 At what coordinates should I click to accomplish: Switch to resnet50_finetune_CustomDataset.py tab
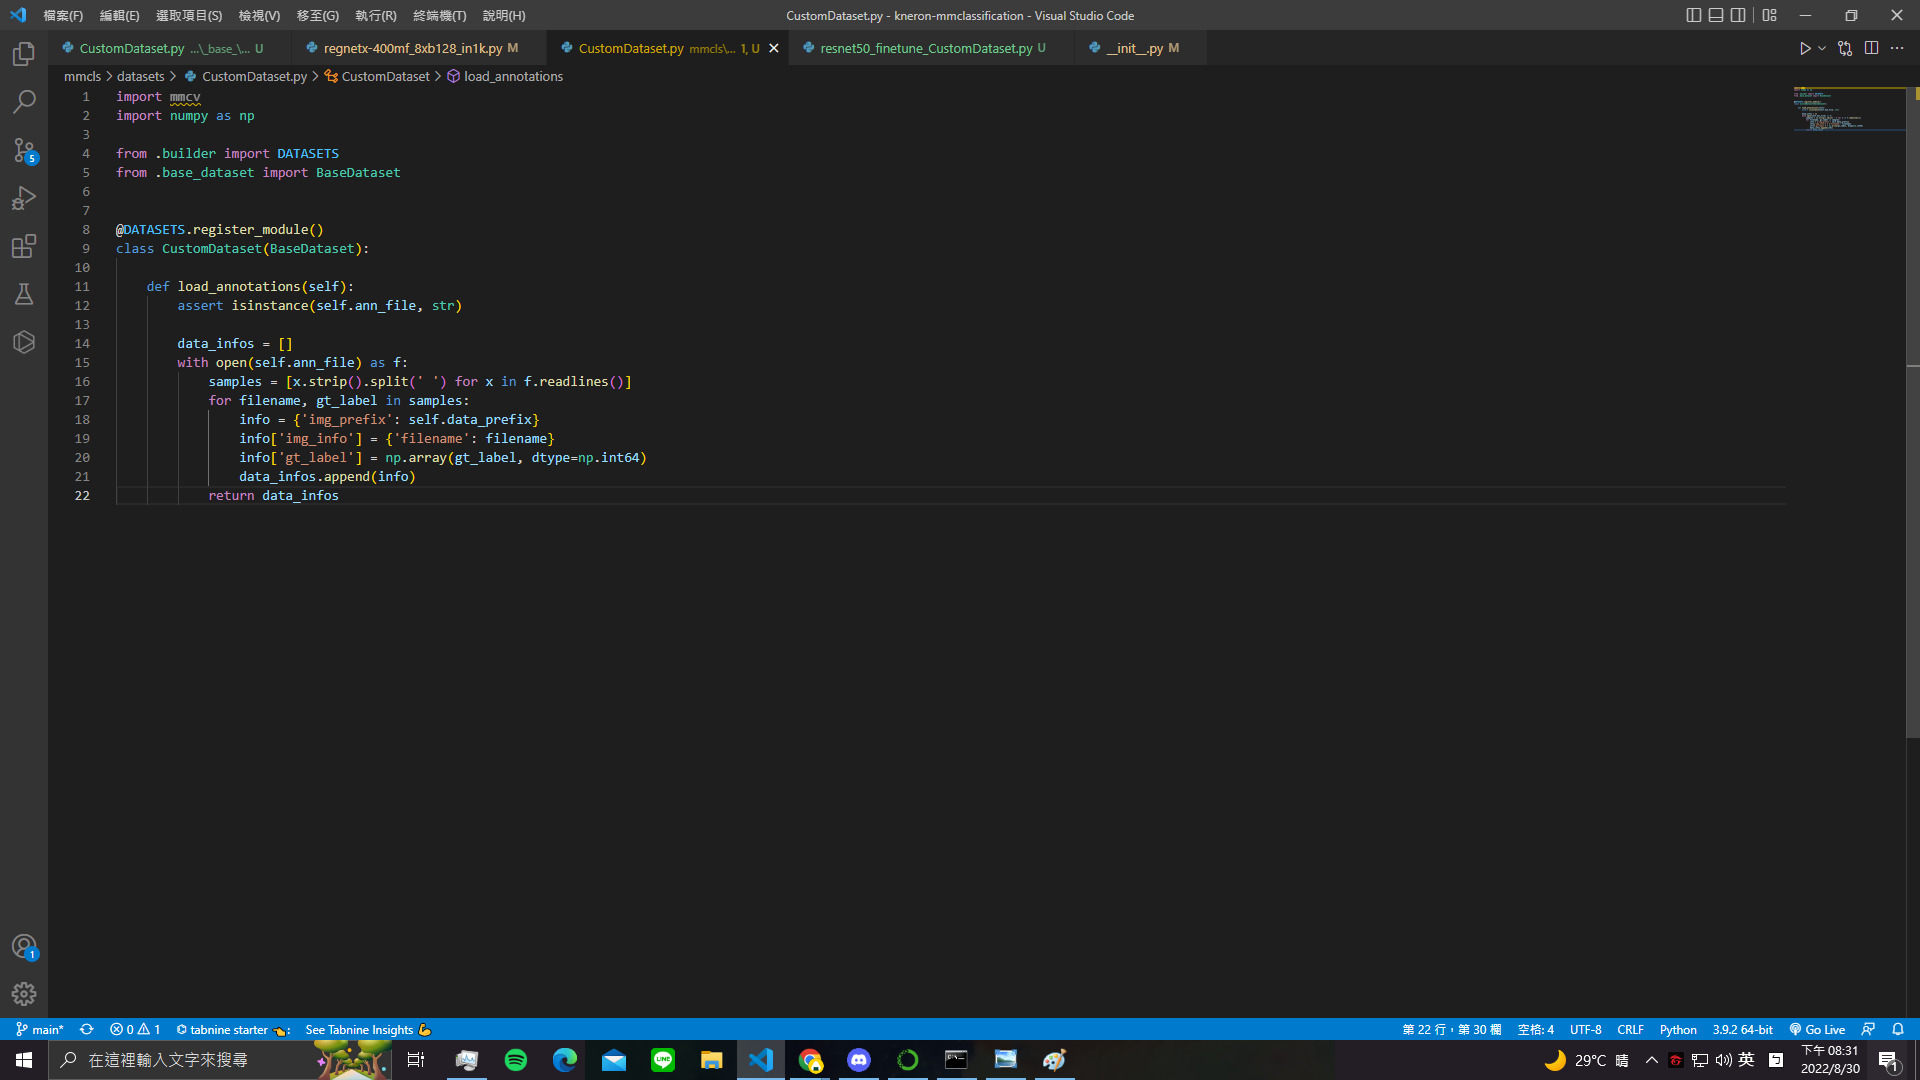point(925,48)
